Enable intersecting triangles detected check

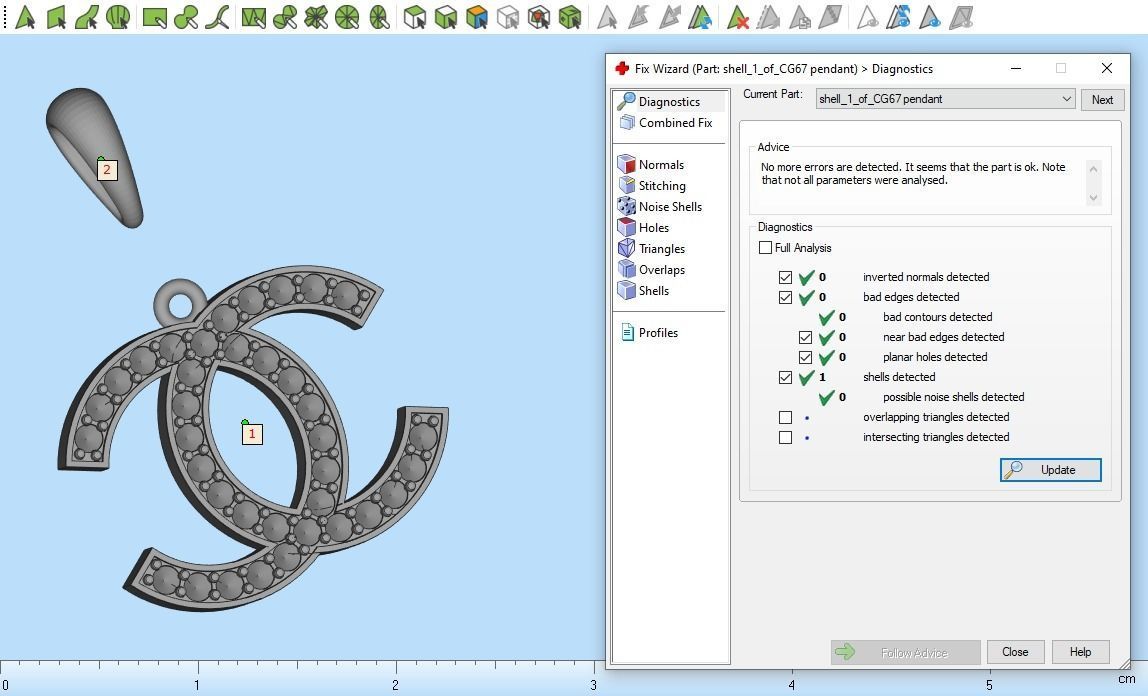coord(786,437)
